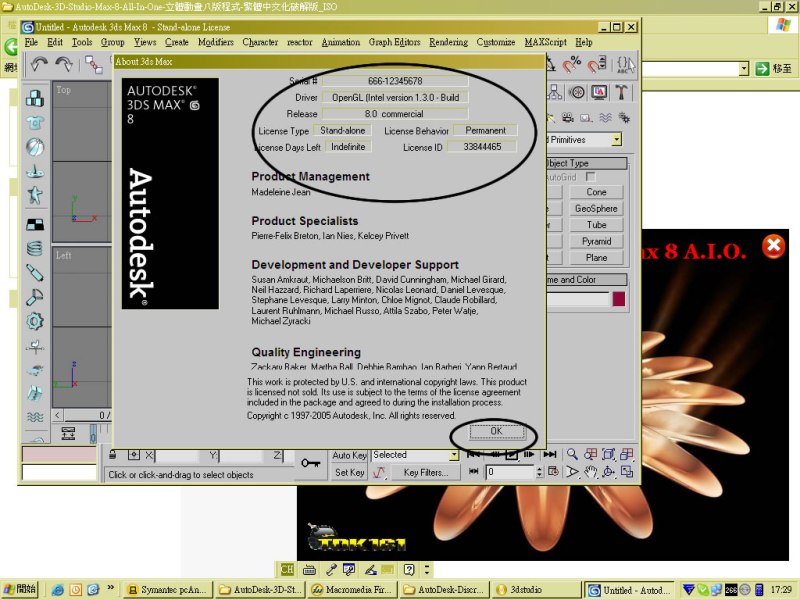Click the Maximize Viewport Toggle icon
This screenshot has height=600, width=800.
(627, 472)
